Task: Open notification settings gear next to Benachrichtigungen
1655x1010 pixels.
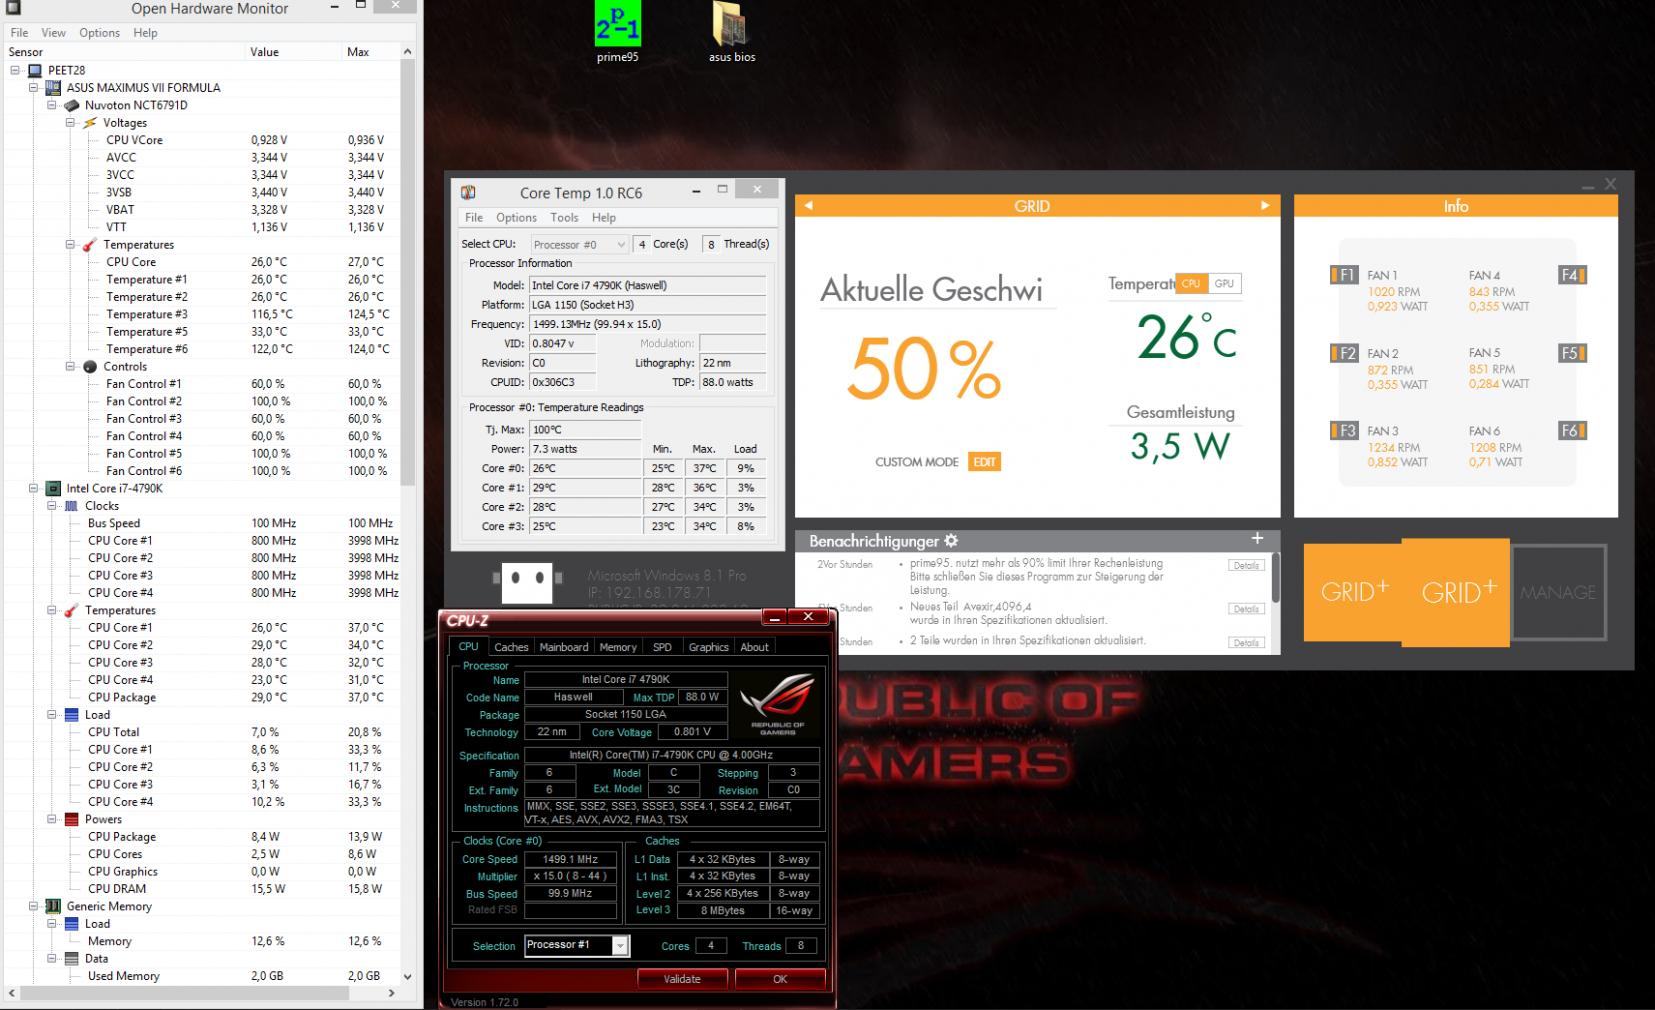Action: tap(951, 541)
